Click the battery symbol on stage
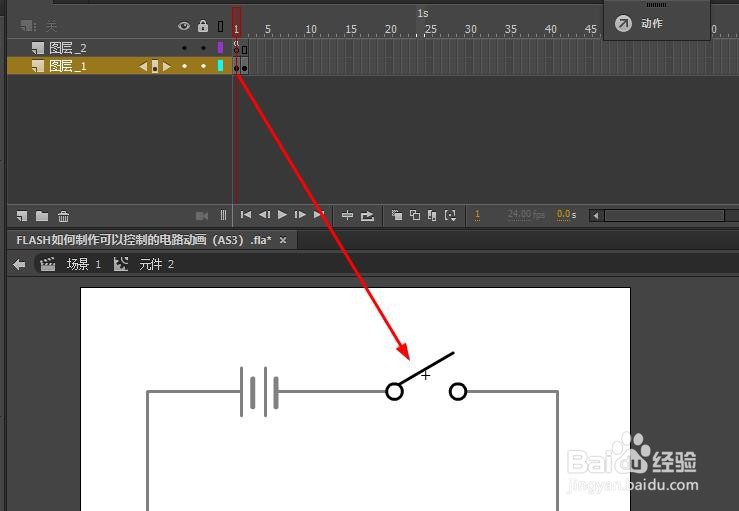The image size is (739, 511). (x=259, y=392)
